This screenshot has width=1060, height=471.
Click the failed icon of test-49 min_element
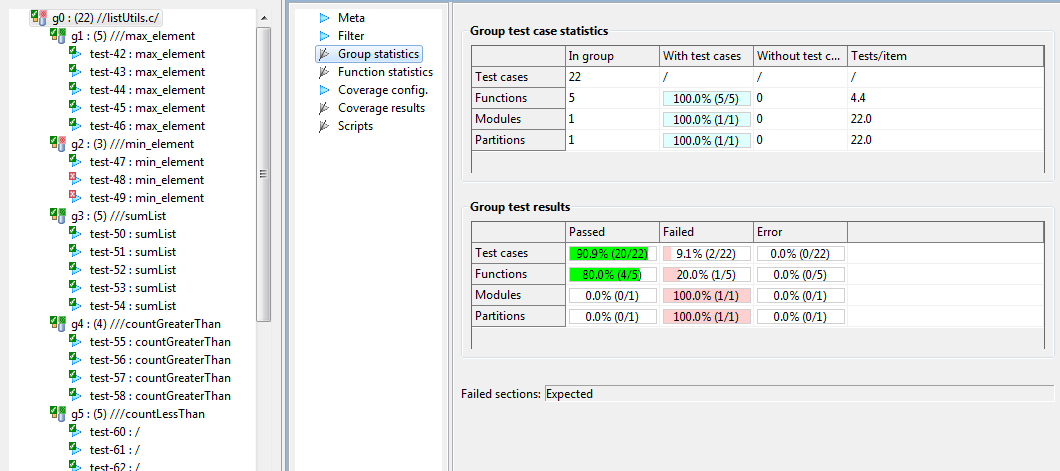pyautogui.click(x=75, y=197)
